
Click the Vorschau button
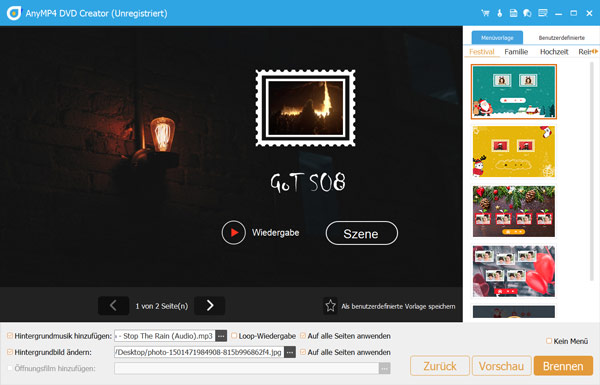pyautogui.click(x=501, y=366)
